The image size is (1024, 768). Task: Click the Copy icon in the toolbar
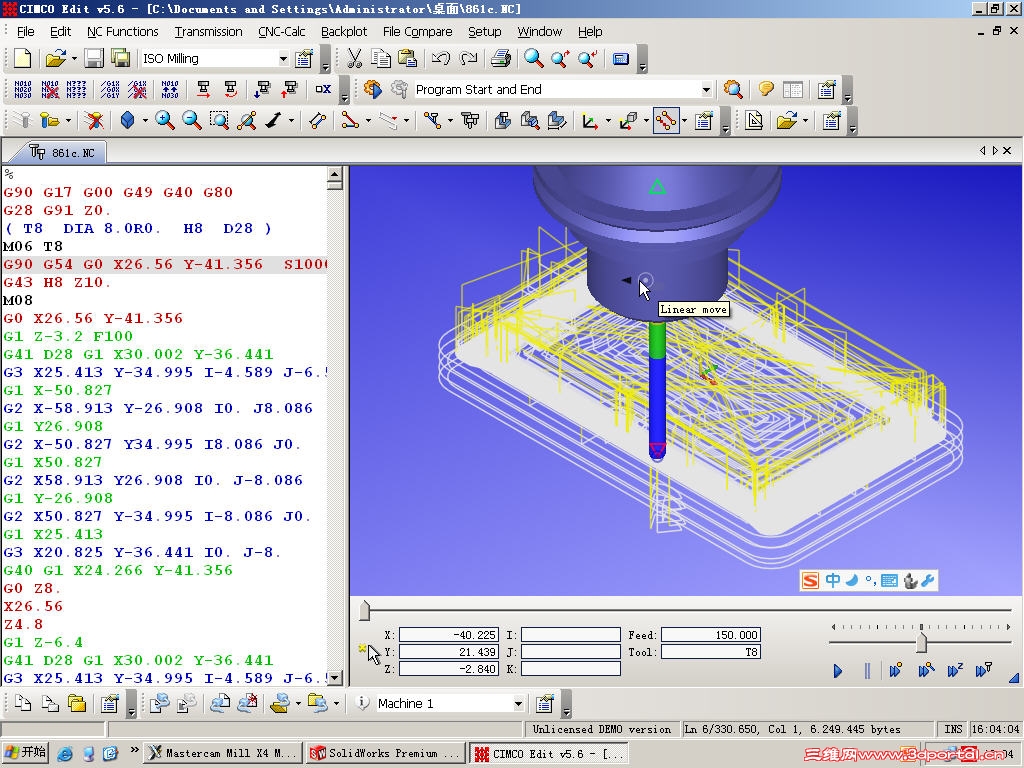381,59
